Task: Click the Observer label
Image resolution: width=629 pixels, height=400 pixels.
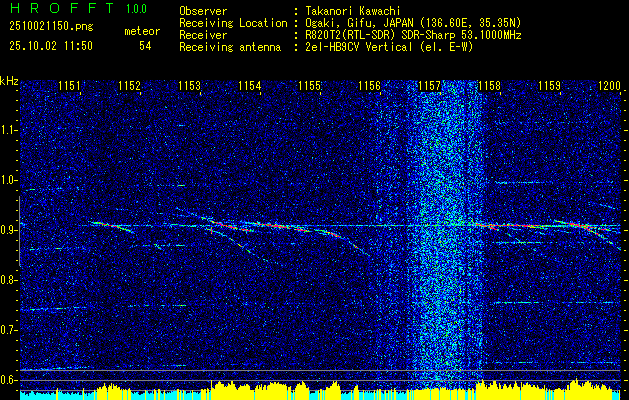Action: 203,11
